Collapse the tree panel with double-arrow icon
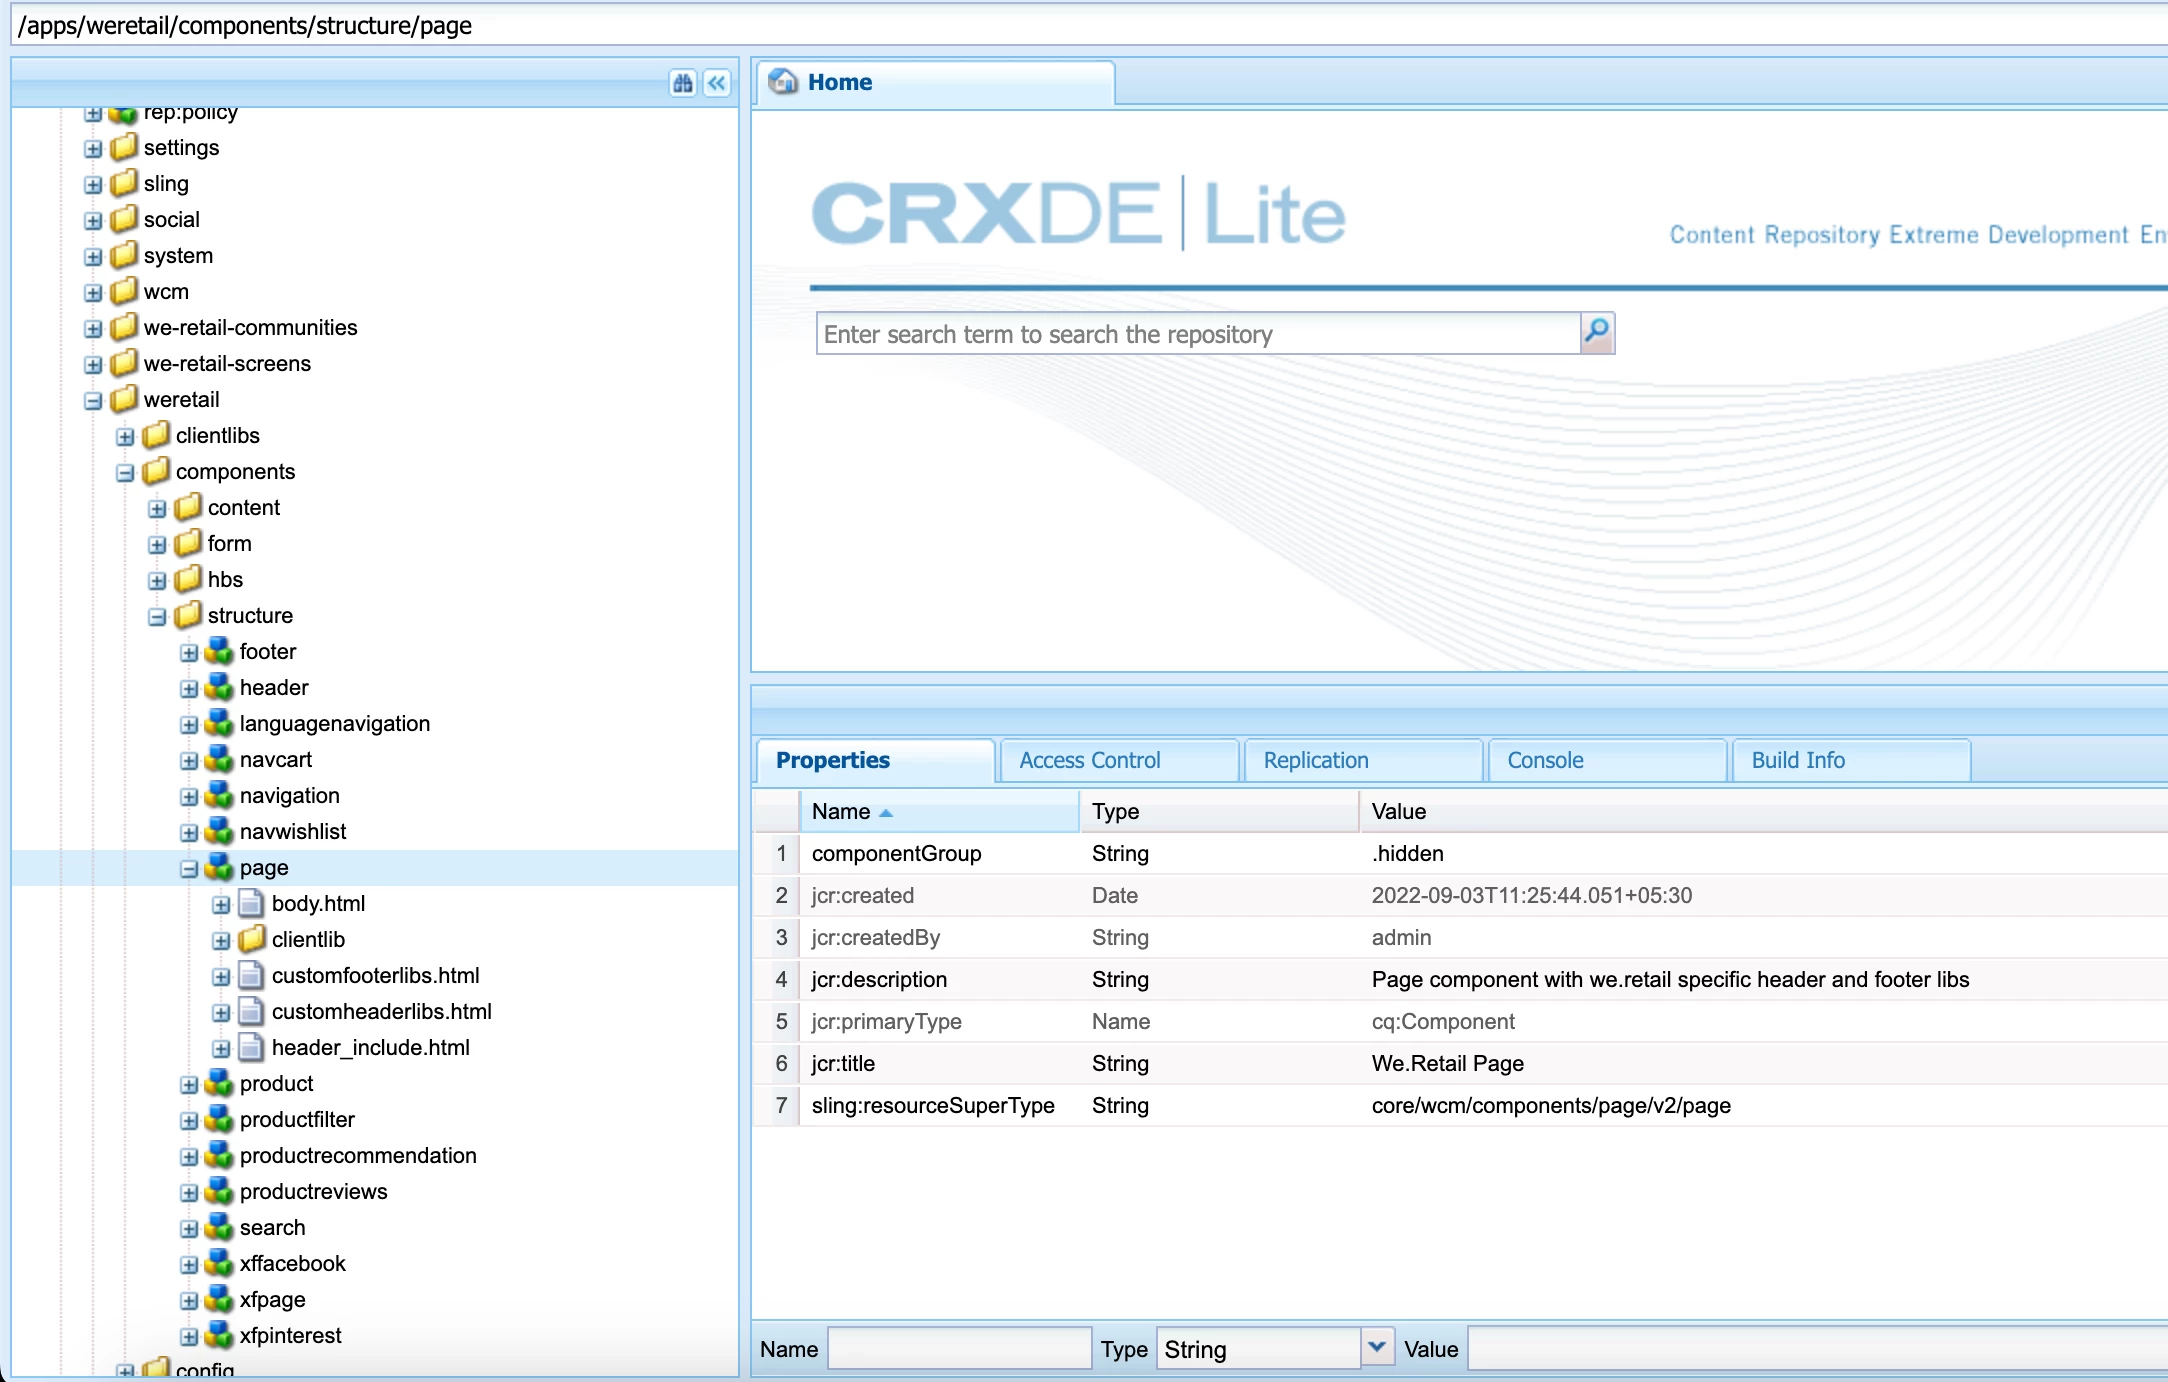The width and height of the screenshot is (2168, 1382). click(x=717, y=83)
